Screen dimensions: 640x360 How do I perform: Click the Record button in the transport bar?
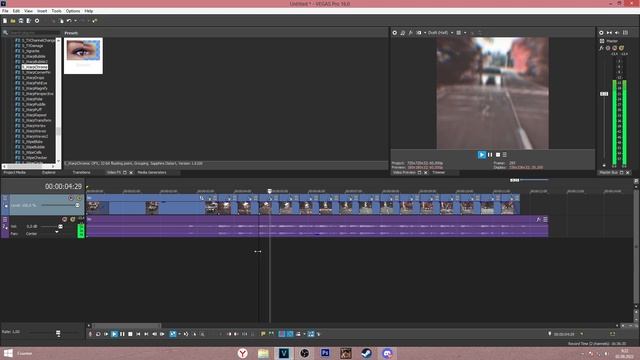coord(90,334)
